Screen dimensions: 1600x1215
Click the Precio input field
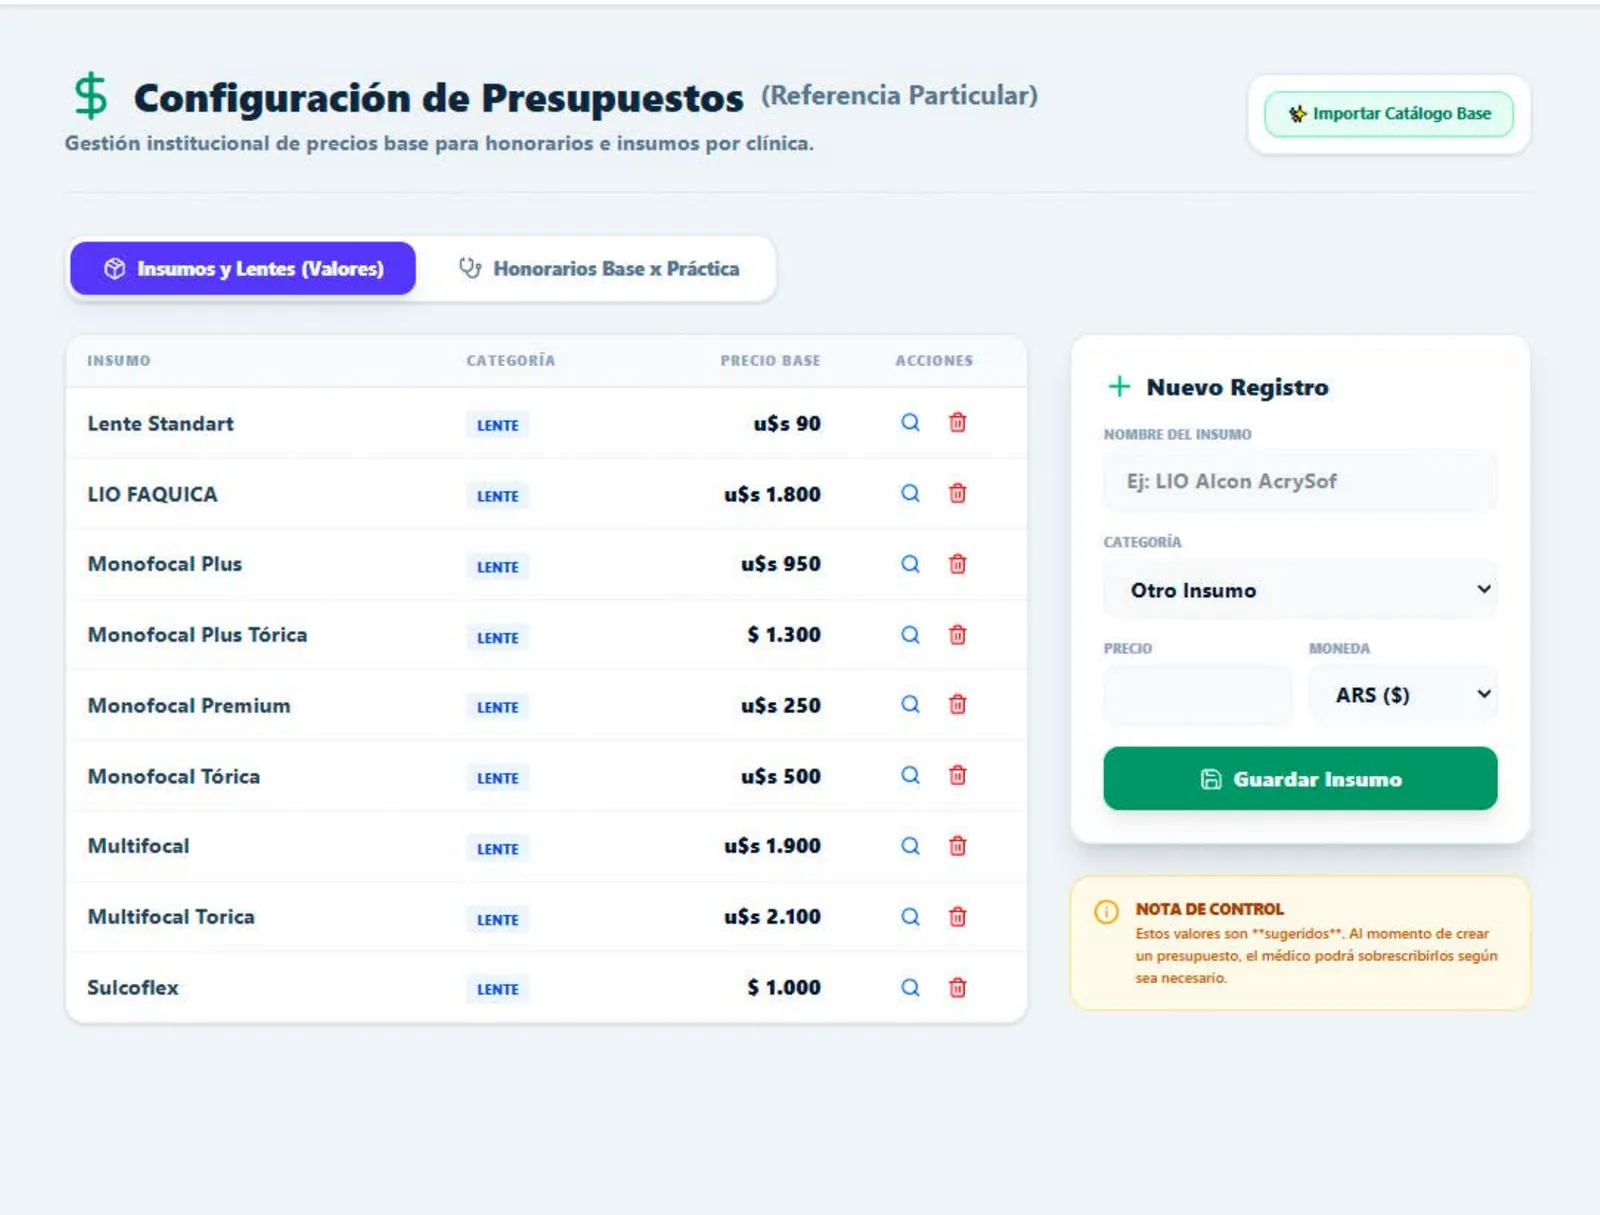(1198, 695)
